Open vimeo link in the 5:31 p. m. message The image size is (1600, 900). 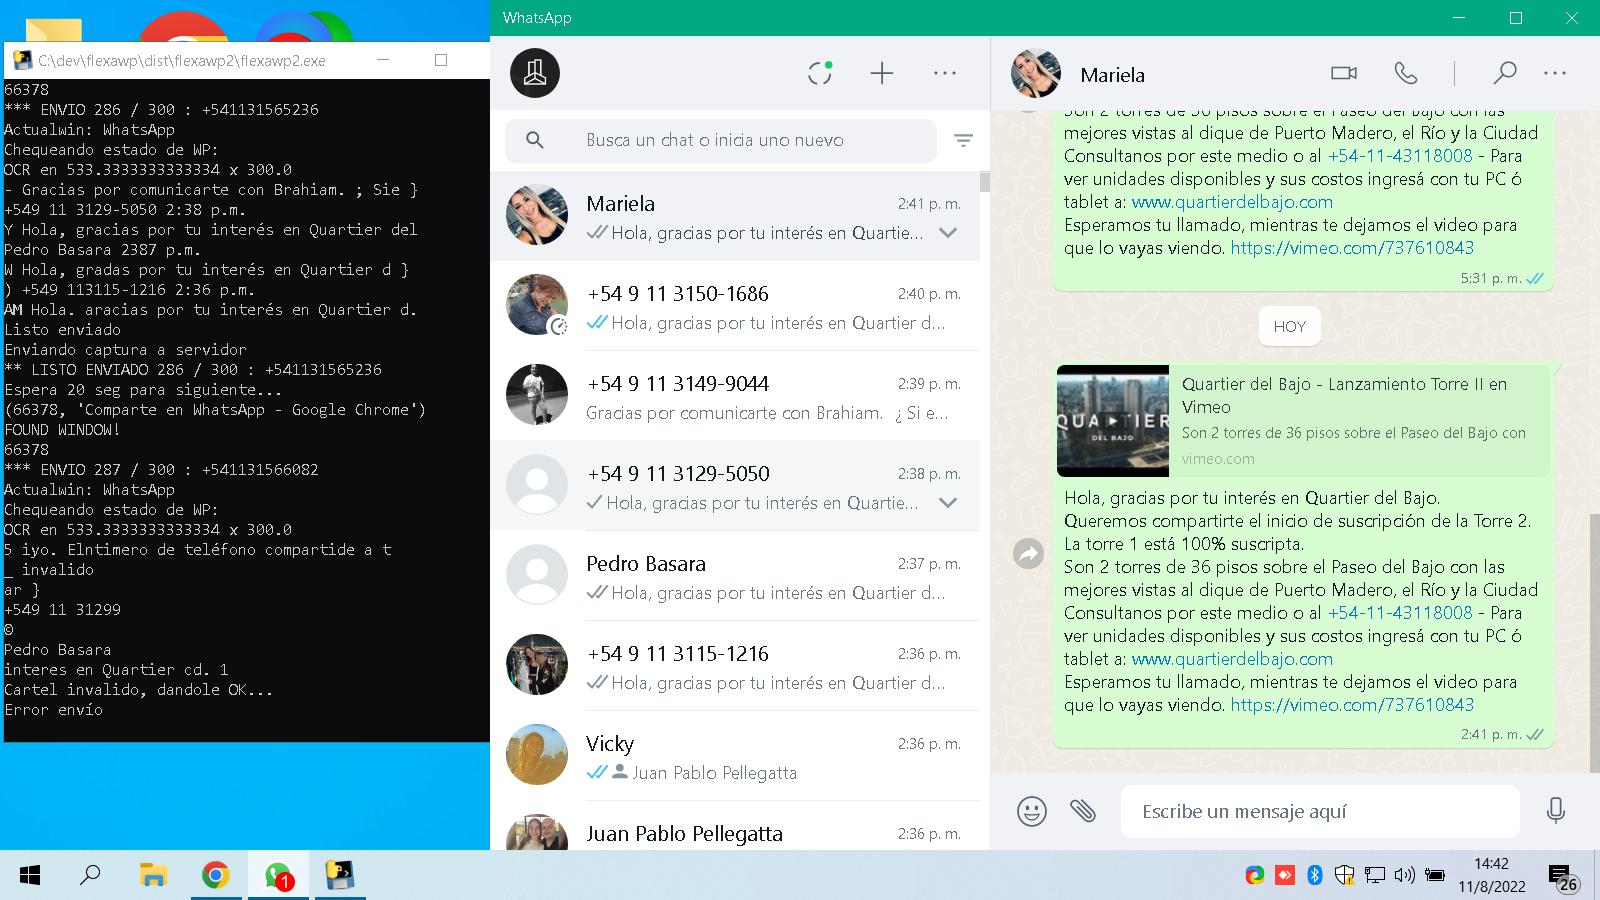point(1352,248)
